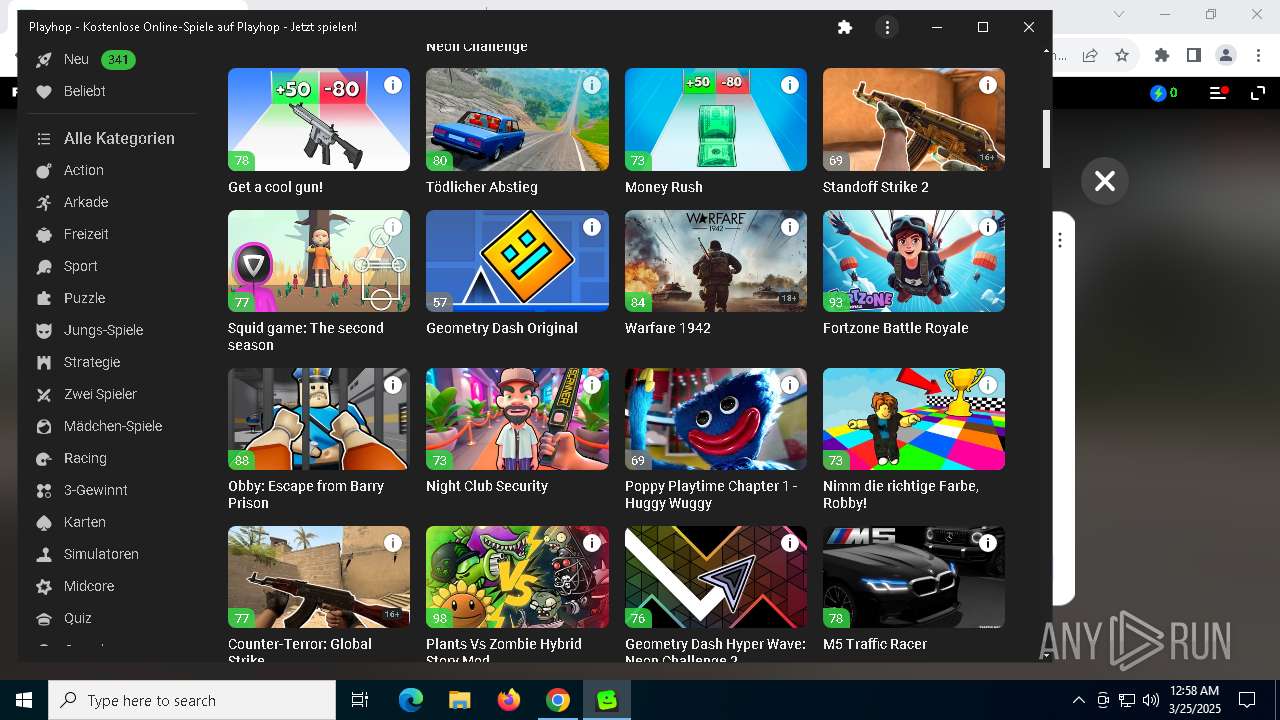Show info for Money Rush game
Image resolution: width=1280 pixels, height=720 pixels.
click(790, 85)
